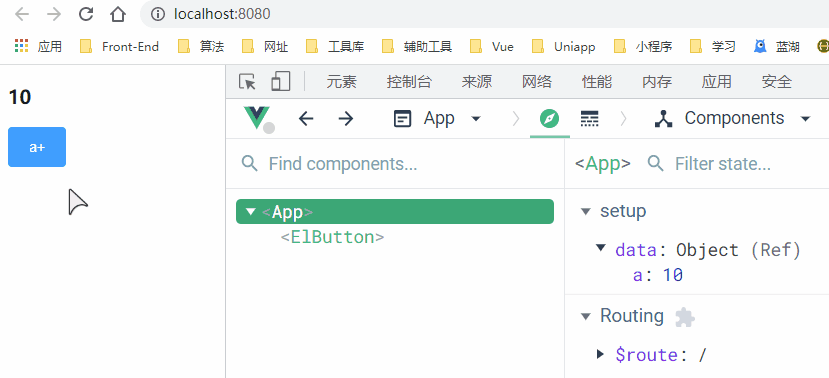Click the a: 10 value
The image size is (829, 378).
click(x=673, y=275)
